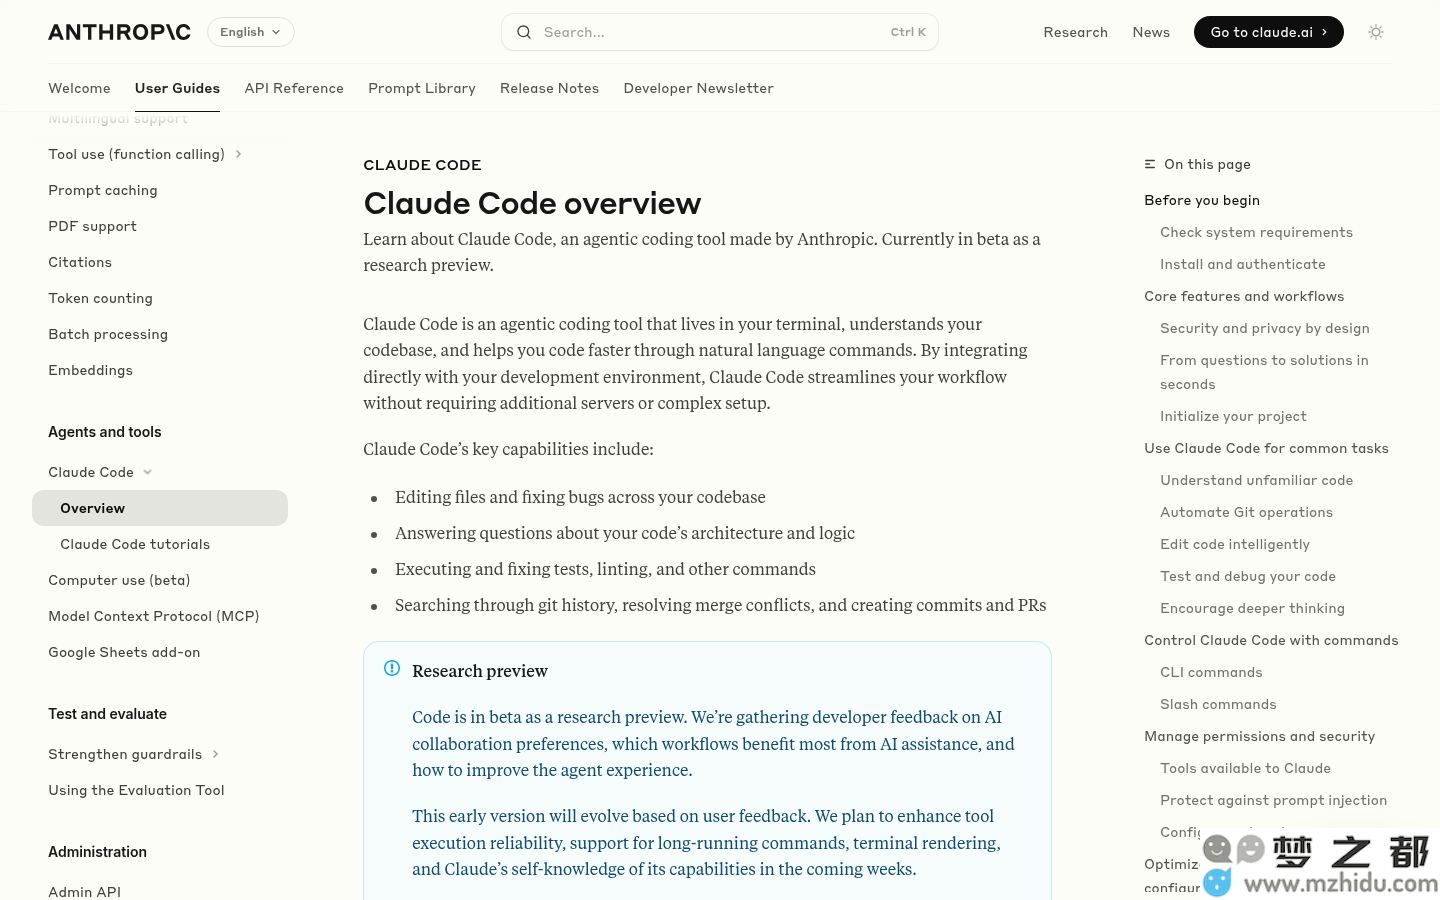Switch to API Reference tab
The width and height of the screenshot is (1440, 900).
coord(294,88)
